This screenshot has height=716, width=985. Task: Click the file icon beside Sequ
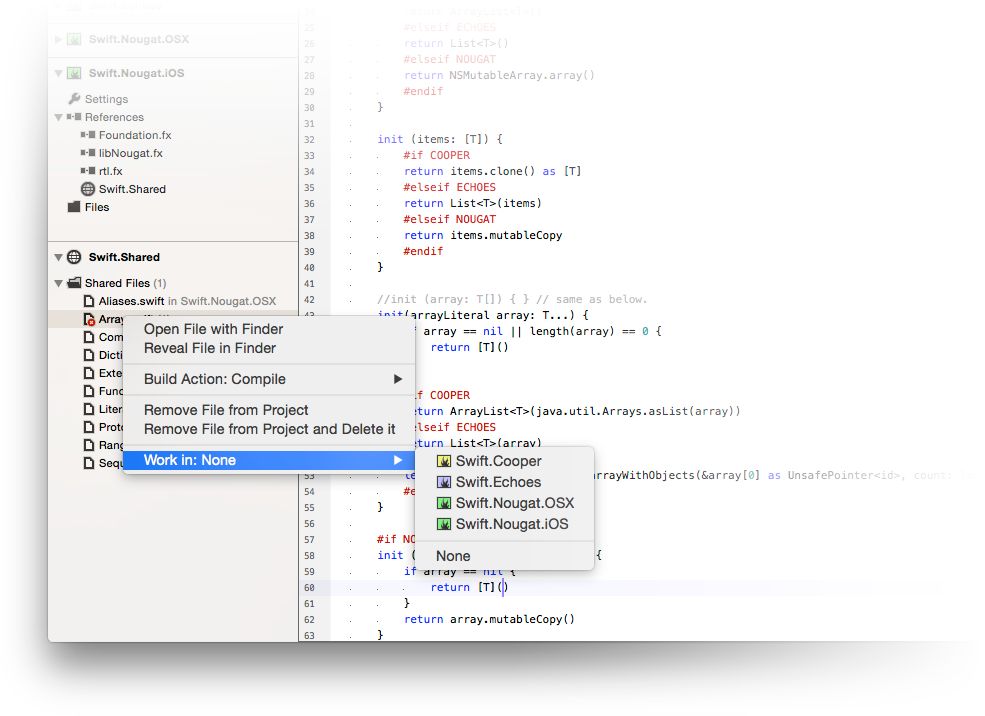click(x=89, y=463)
